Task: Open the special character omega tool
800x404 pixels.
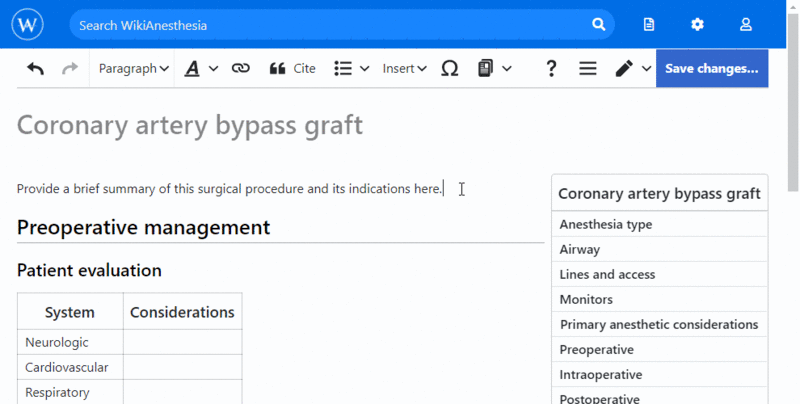Action: click(x=449, y=68)
